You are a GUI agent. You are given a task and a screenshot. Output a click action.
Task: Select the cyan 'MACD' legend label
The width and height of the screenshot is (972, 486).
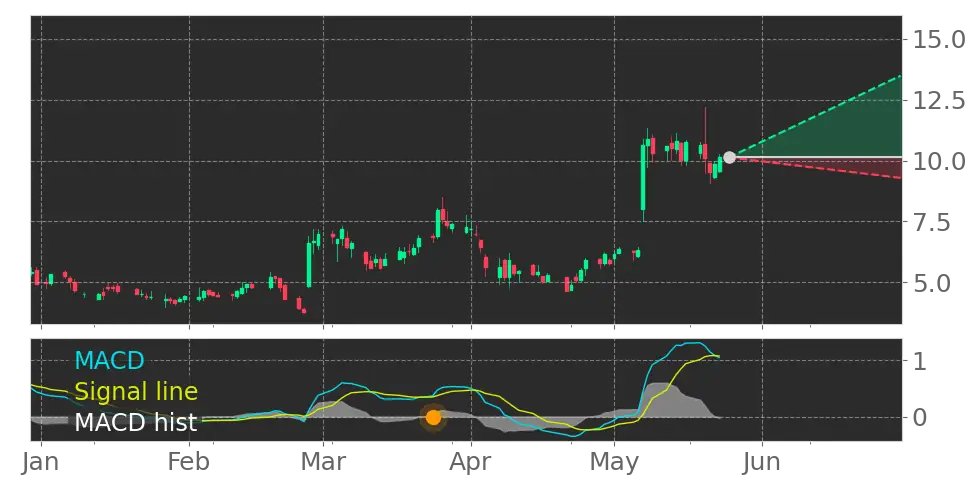pyautogui.click(x=110, y=360)
